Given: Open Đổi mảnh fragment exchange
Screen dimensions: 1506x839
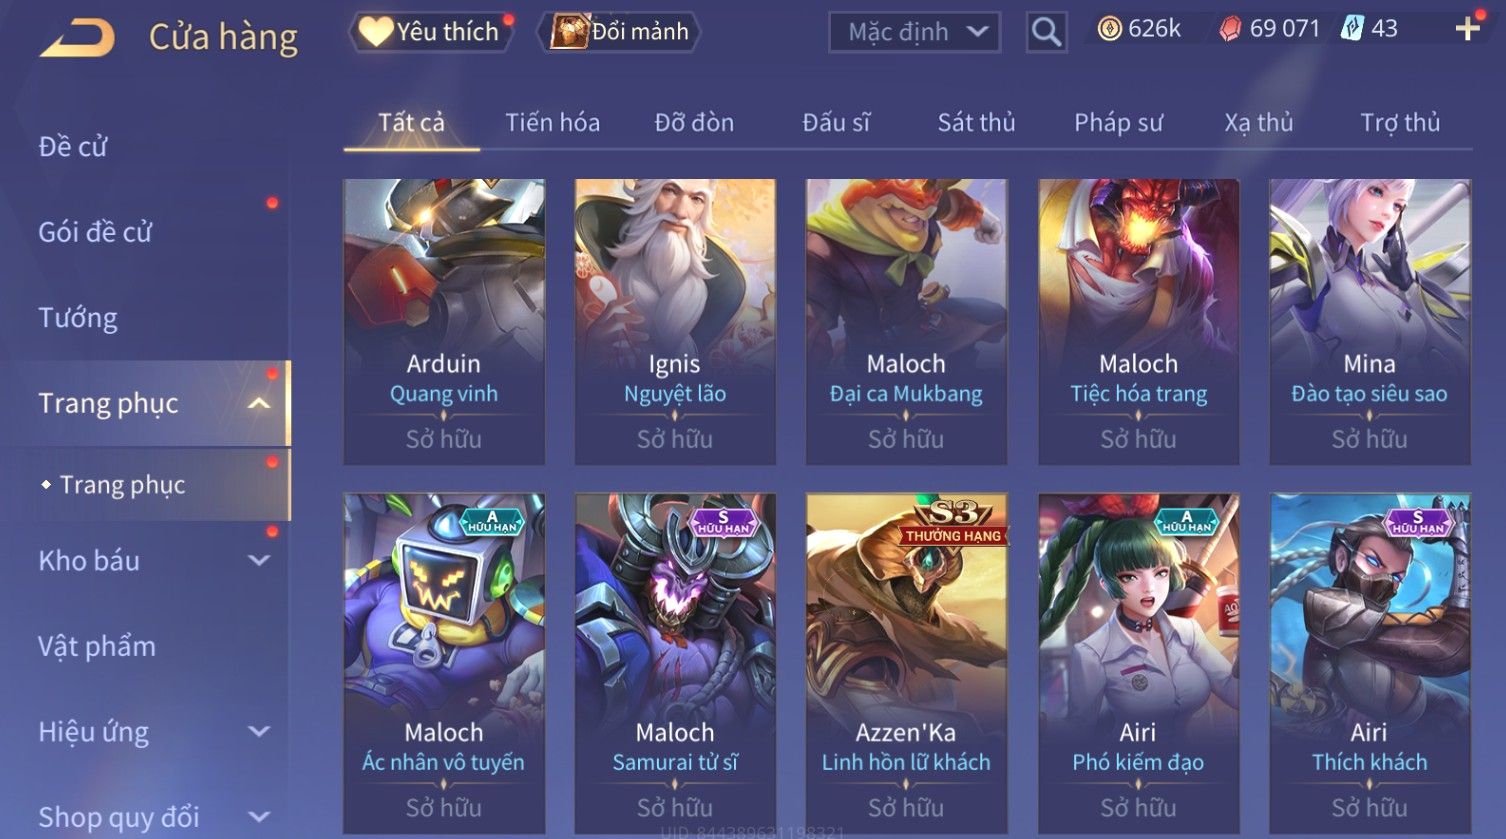Looking at the screenshot, I should pos(619,32).
